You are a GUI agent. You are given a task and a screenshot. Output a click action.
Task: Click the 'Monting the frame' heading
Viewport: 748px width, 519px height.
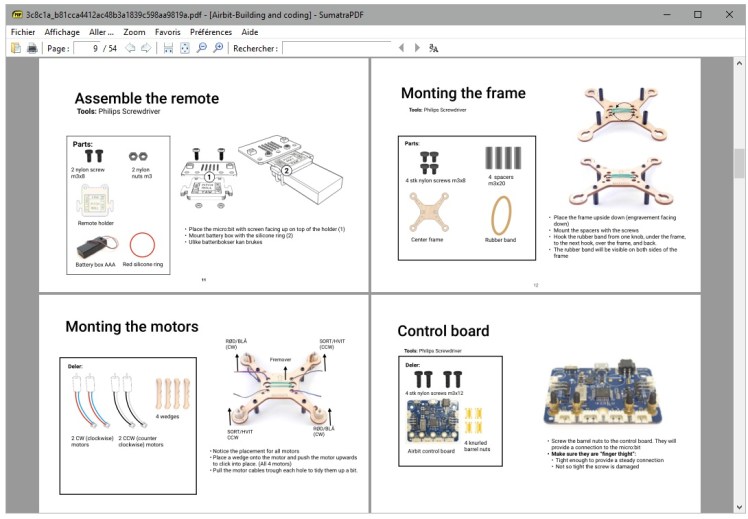click(x=463, y=93)
